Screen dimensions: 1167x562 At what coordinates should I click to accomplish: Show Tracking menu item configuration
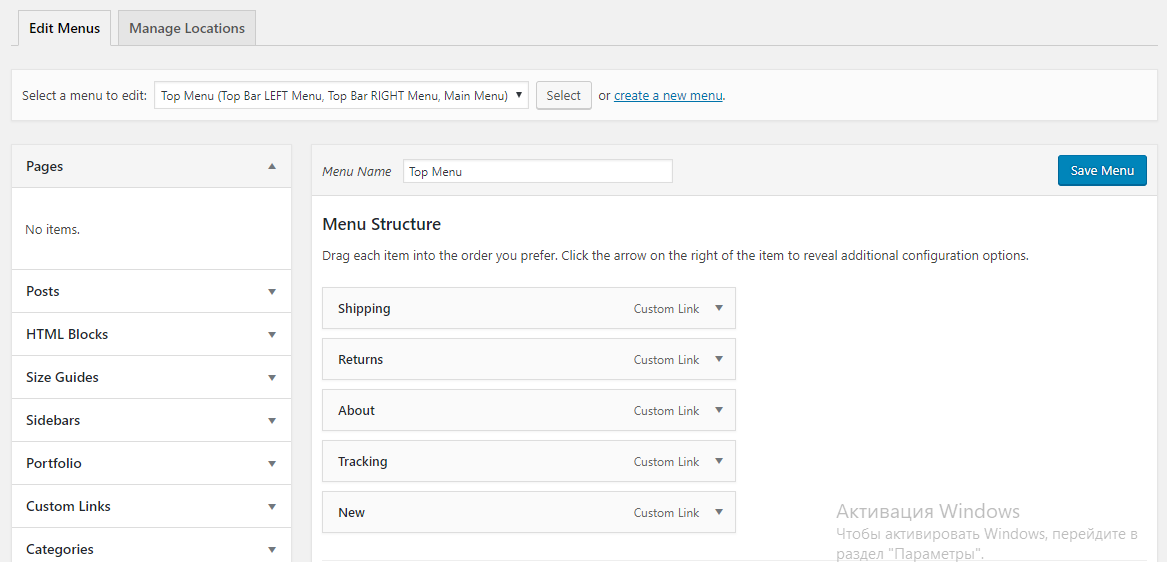[x=718, y=462]
